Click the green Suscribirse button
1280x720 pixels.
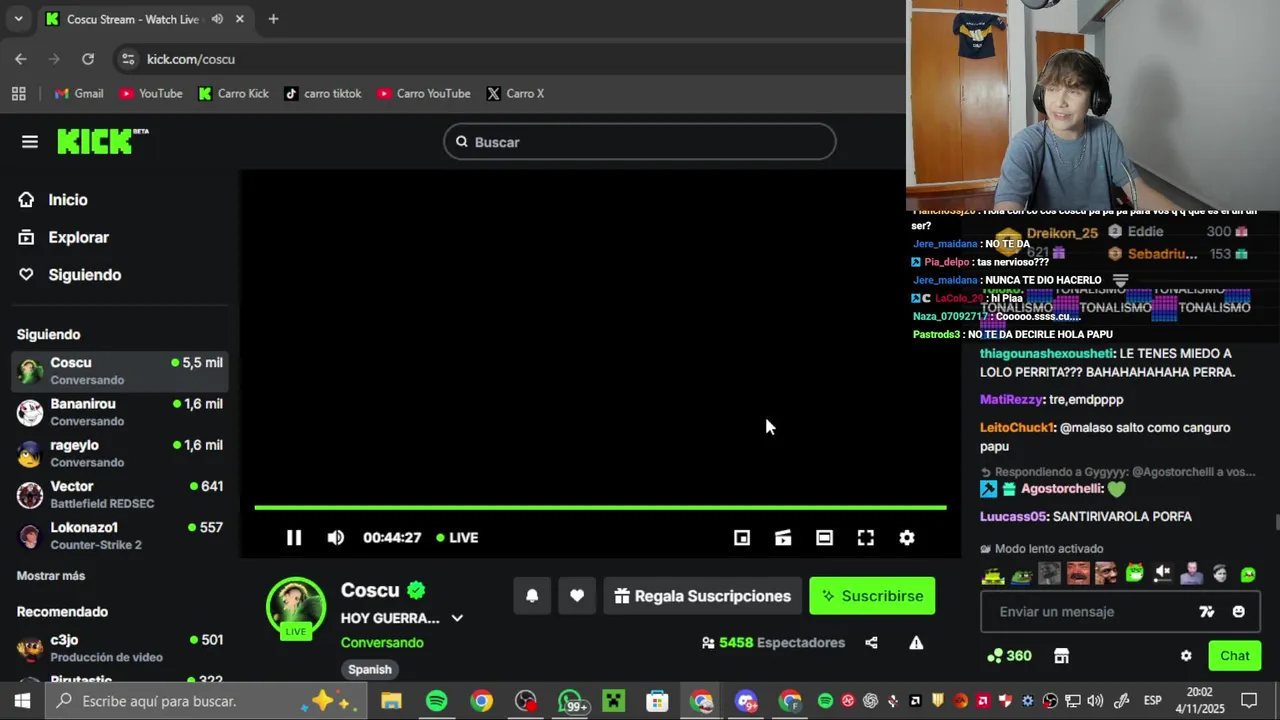click(872, 596)
